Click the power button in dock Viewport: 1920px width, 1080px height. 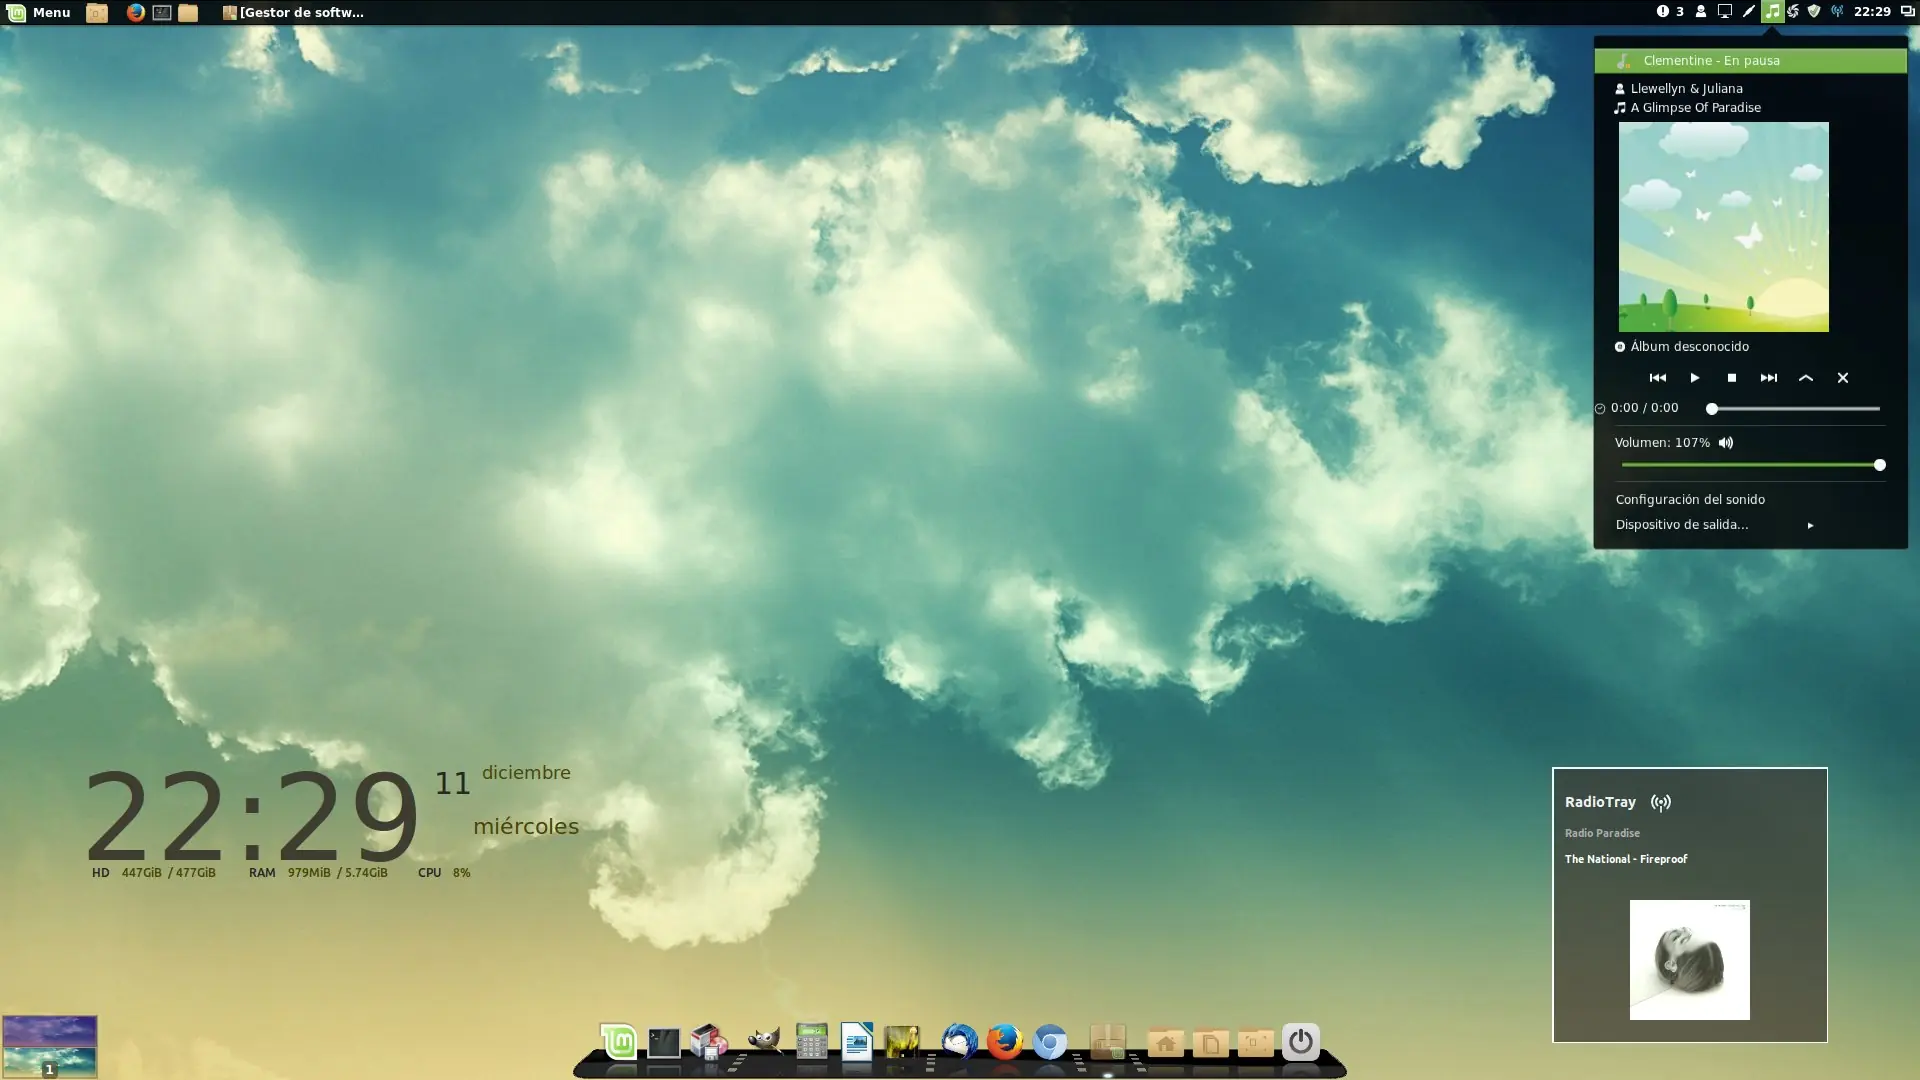point(1300,1042)
